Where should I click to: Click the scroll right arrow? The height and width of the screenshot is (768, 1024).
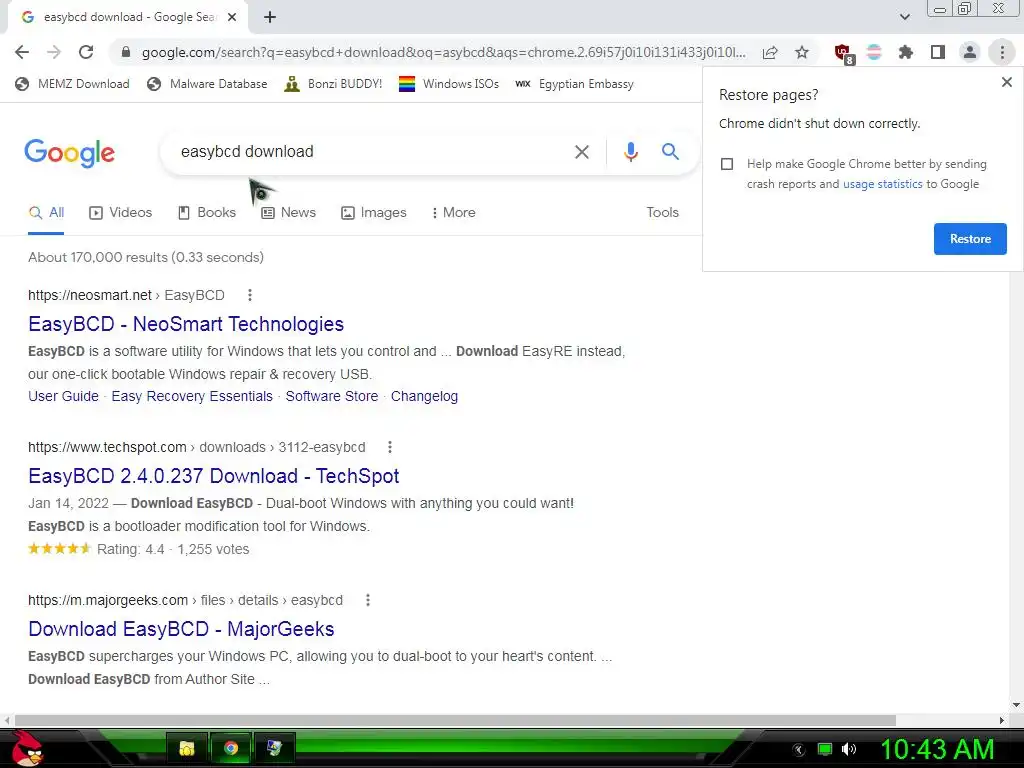click(1001, 720)
